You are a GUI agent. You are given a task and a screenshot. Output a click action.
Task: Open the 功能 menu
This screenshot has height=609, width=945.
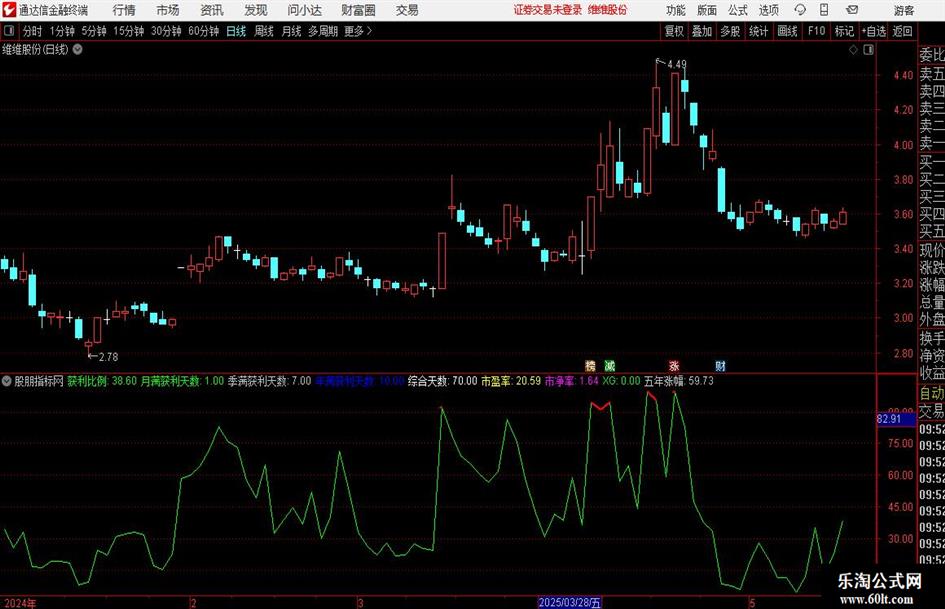coord(676,10)
